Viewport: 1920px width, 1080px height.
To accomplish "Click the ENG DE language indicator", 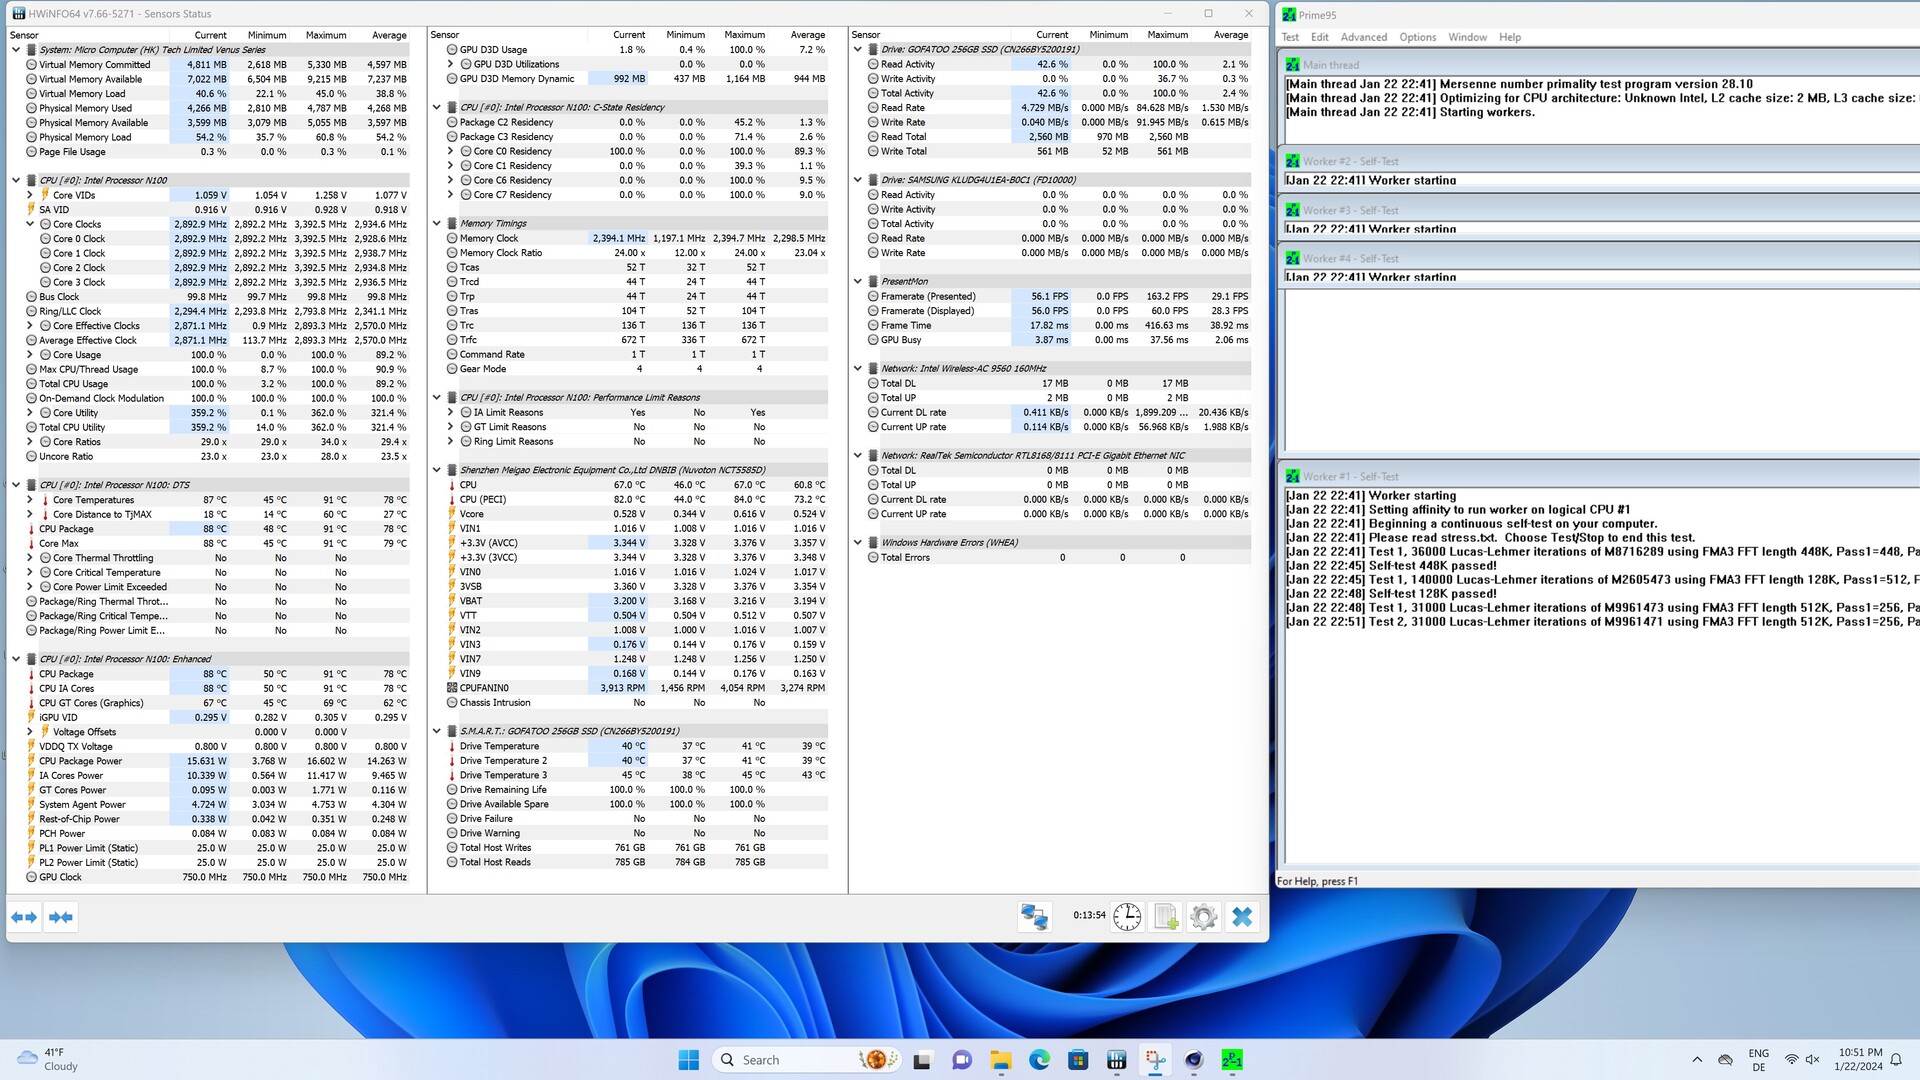I will click(1758, 1060).
